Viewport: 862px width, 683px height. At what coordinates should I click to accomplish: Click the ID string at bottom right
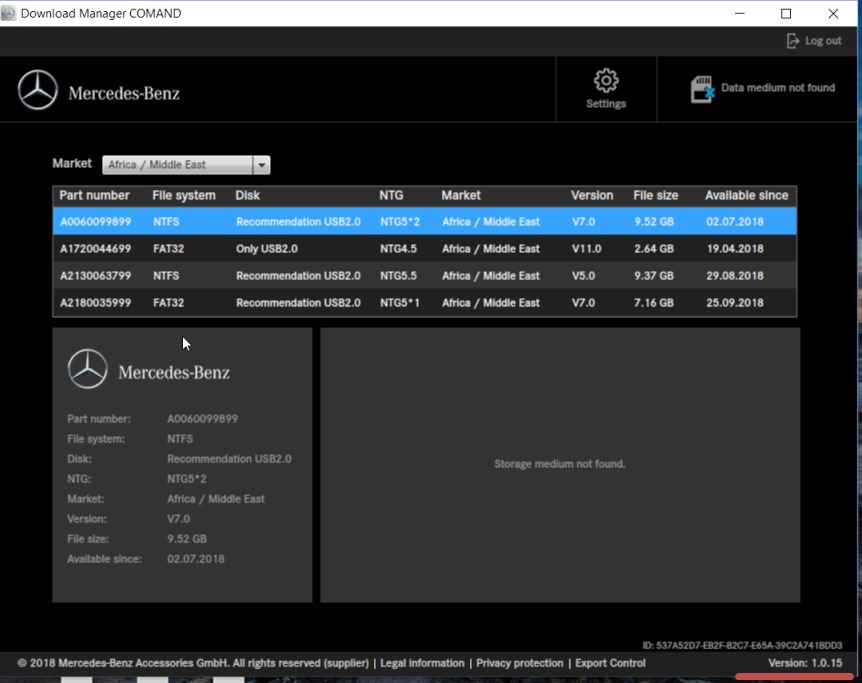coord(742,645)
